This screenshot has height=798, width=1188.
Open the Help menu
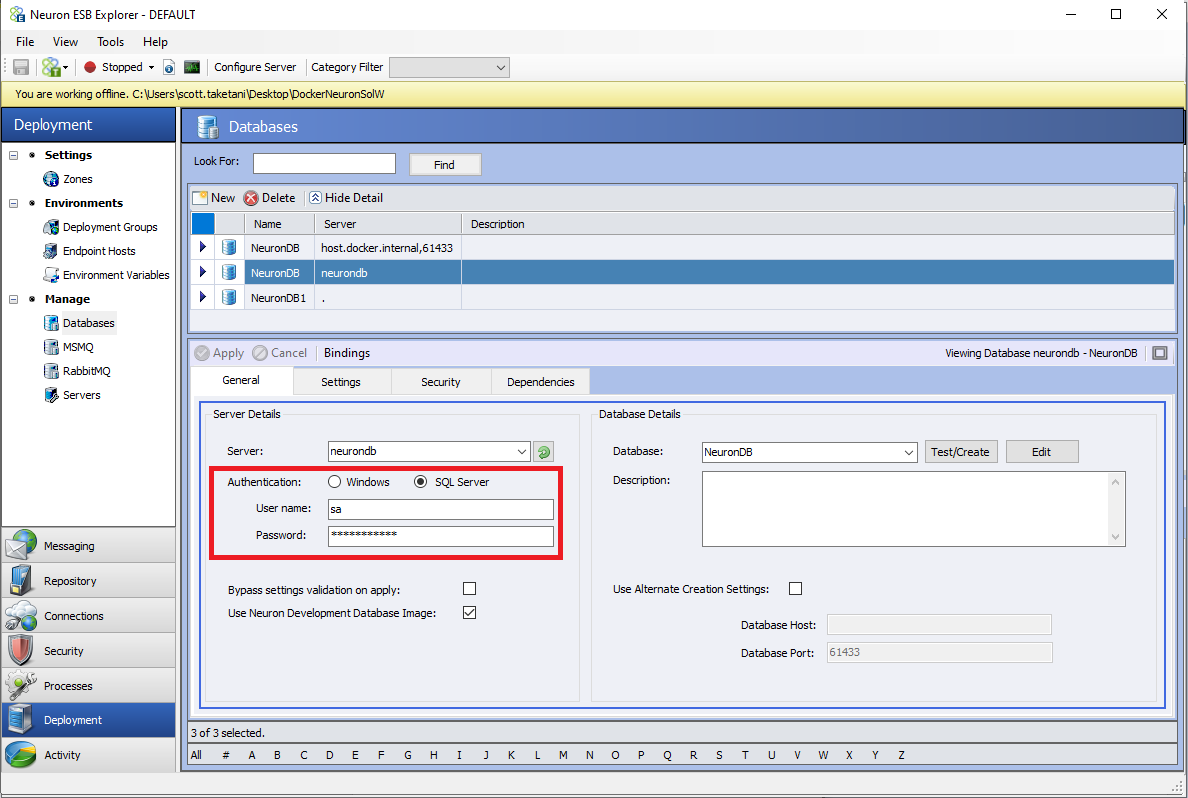coord(155,42)
